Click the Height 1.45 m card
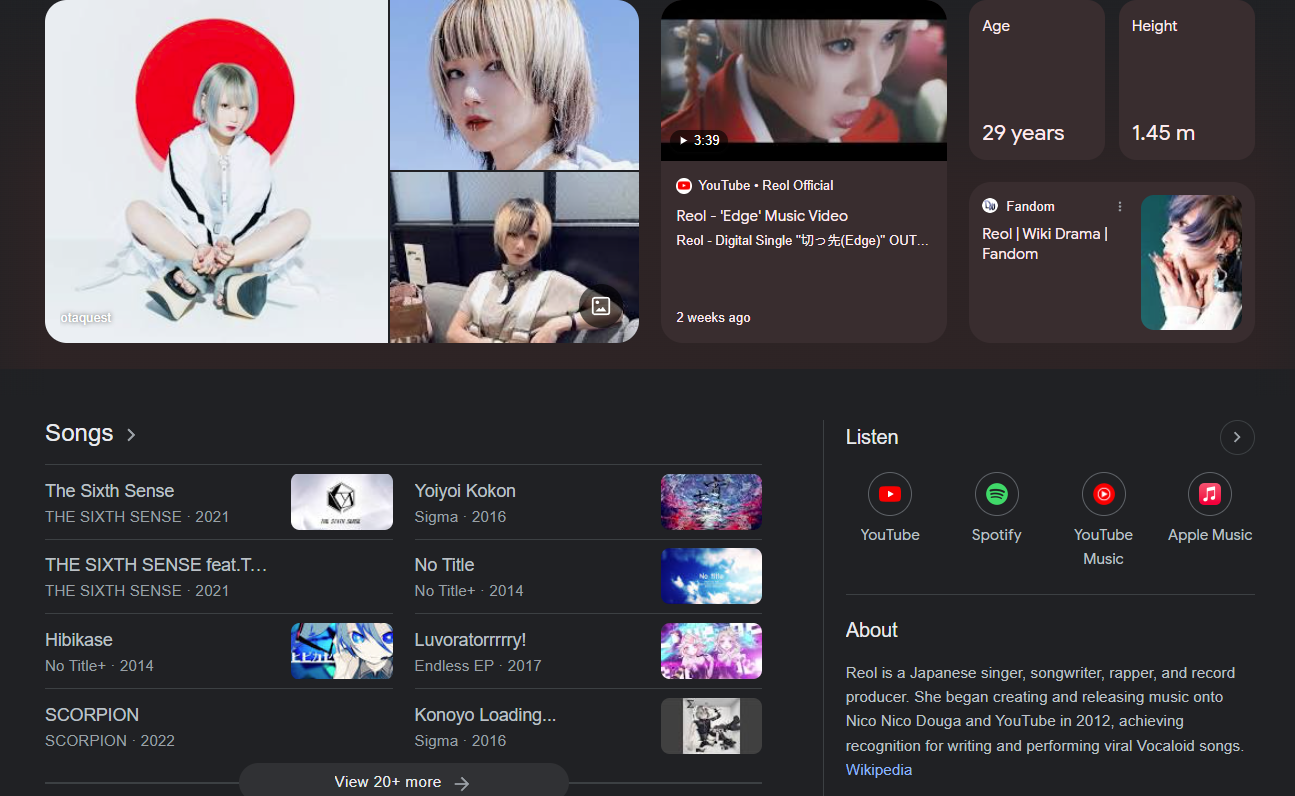Image resolution: width=1295 pixels, height=796 pixels. pyautogui.click(x=1187, y=80)
